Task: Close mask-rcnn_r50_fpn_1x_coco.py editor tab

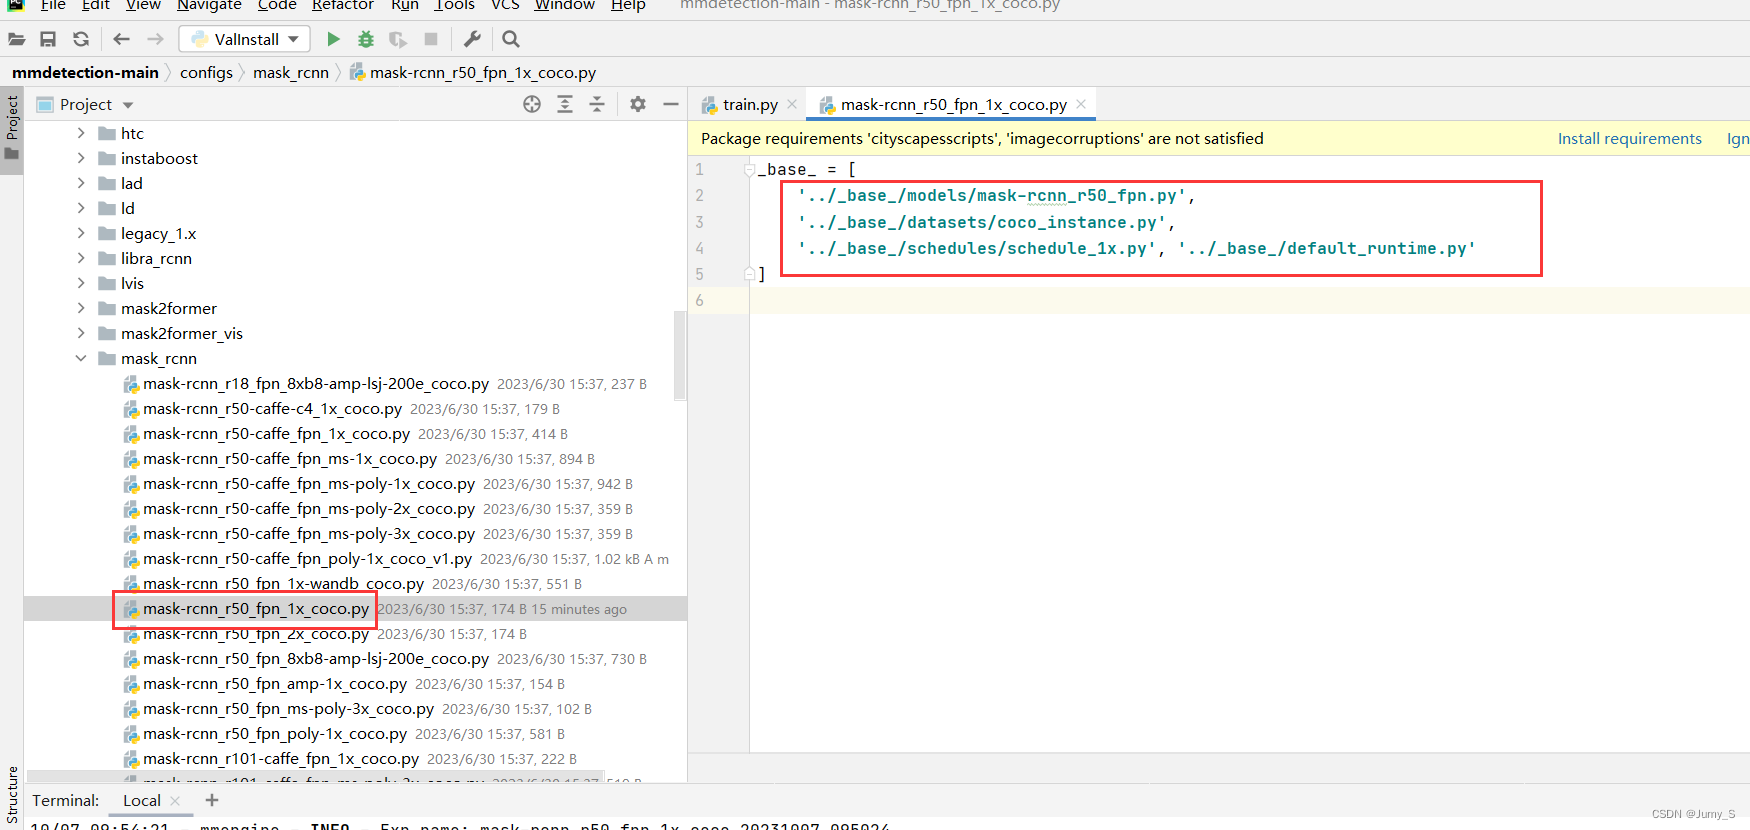Action: point(1081,104)
